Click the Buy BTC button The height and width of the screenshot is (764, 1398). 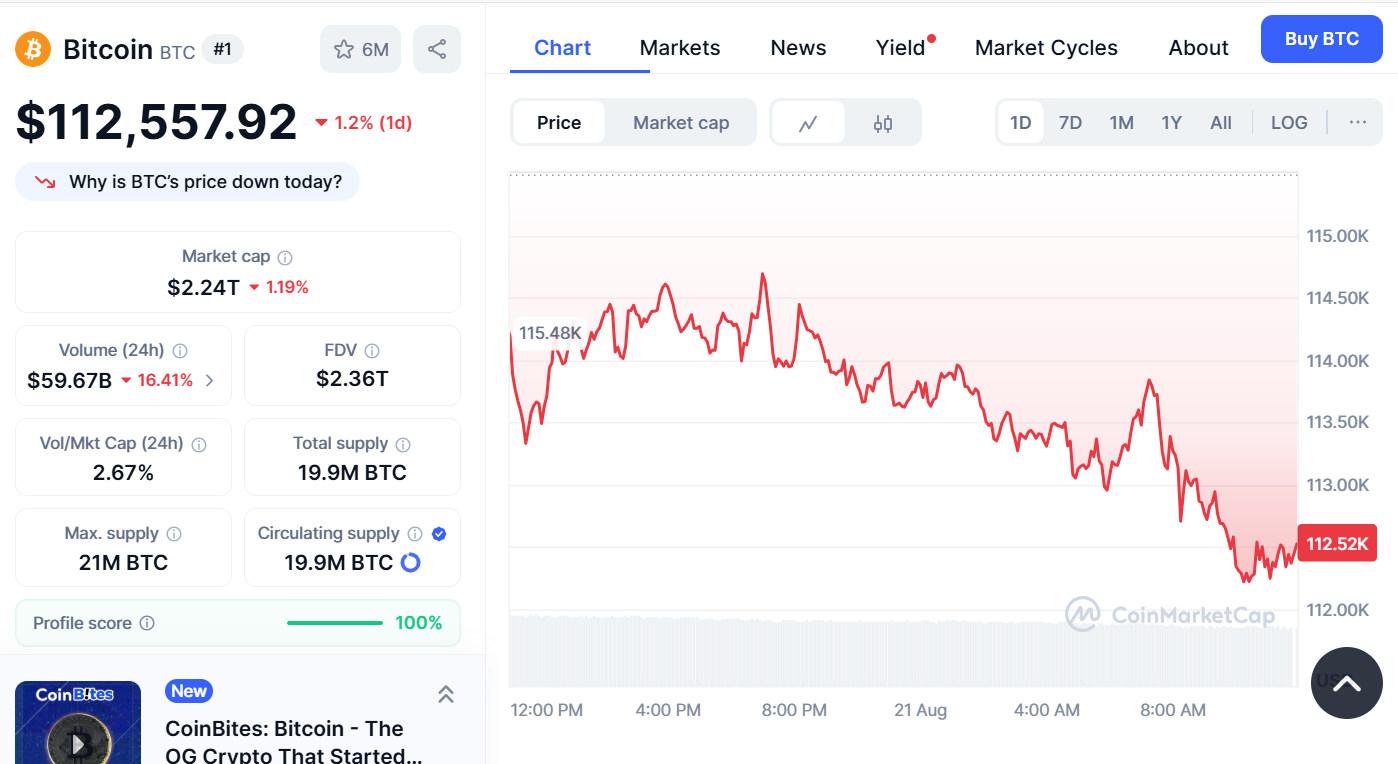click(1321, 40)
